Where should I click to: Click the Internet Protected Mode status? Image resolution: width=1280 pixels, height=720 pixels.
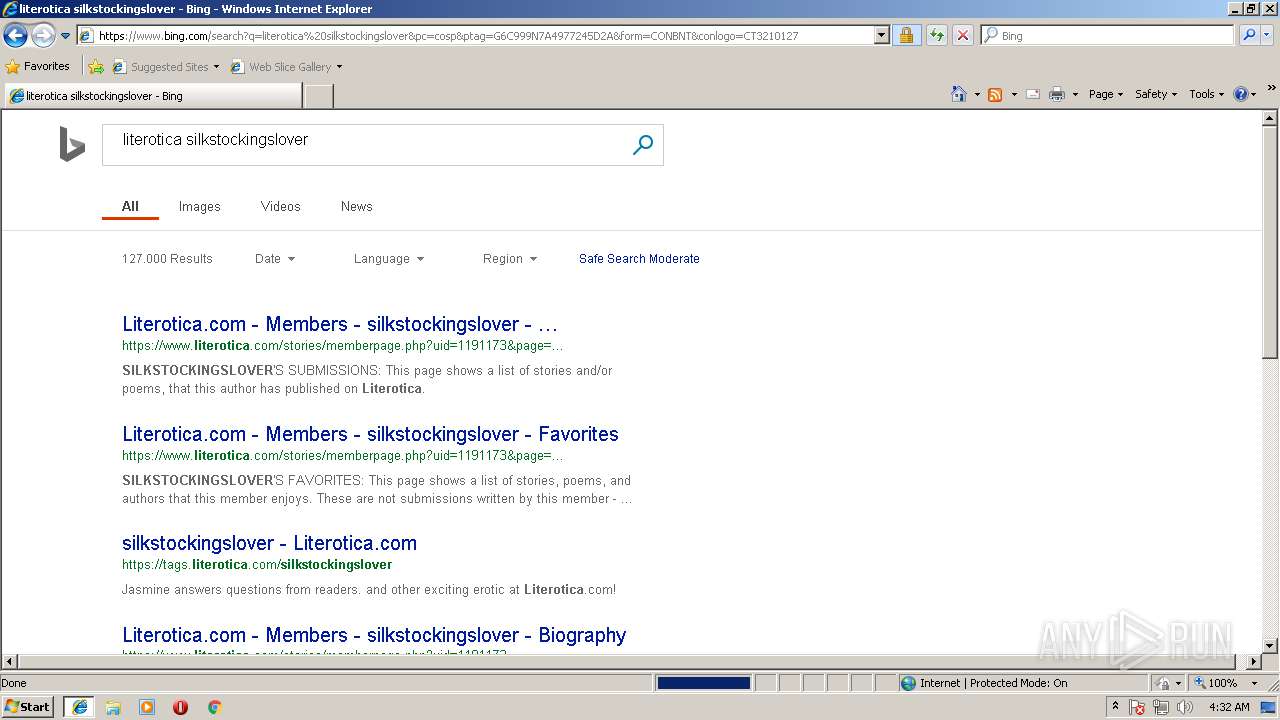(x=984, y=683)
